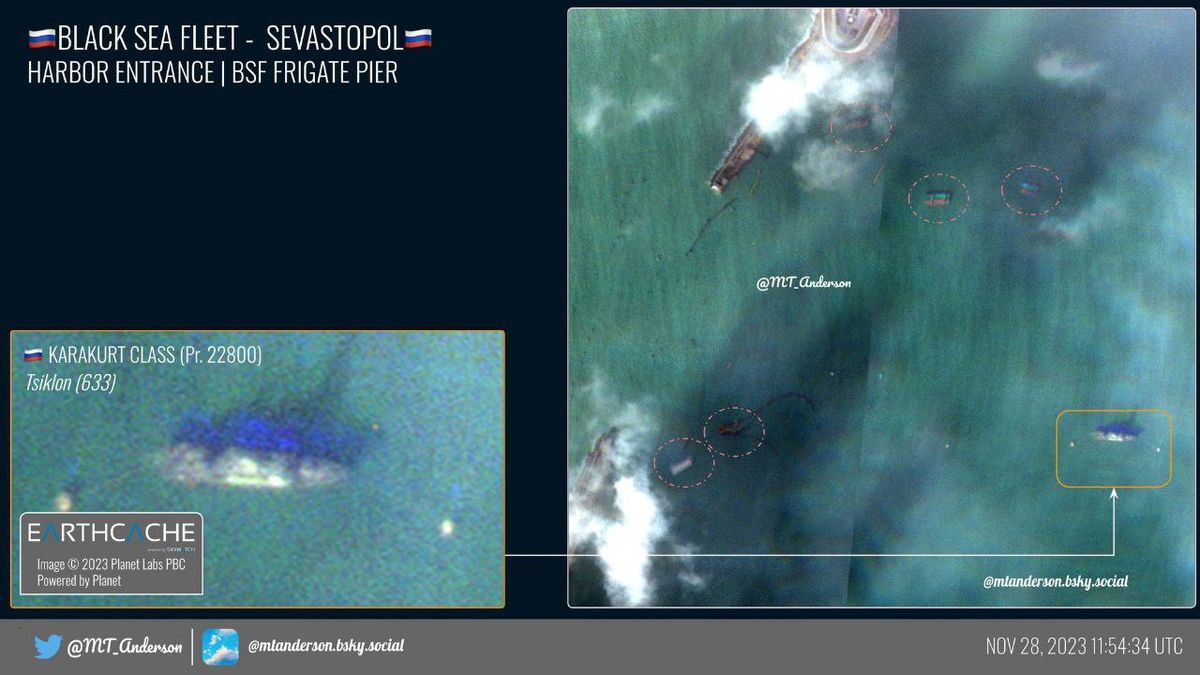Click the bsky.social watermark on satellite image

pos(1055,581)
